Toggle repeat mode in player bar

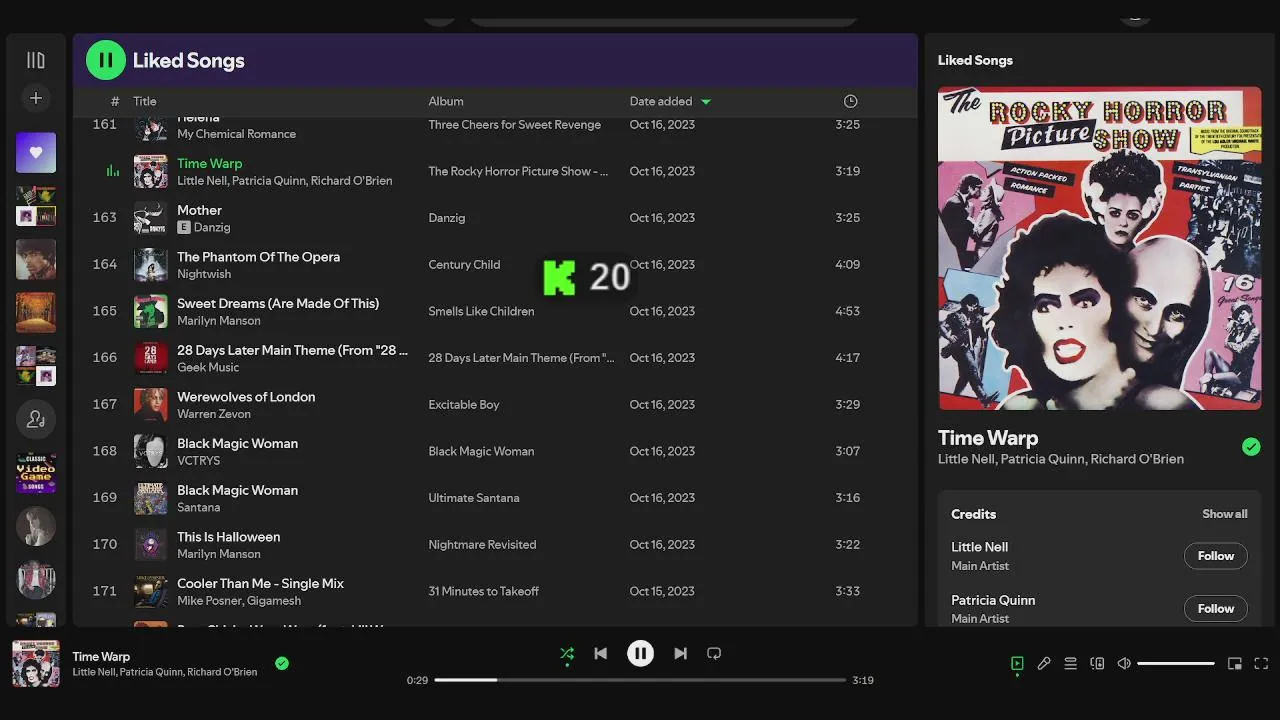(x=714, y=653)
